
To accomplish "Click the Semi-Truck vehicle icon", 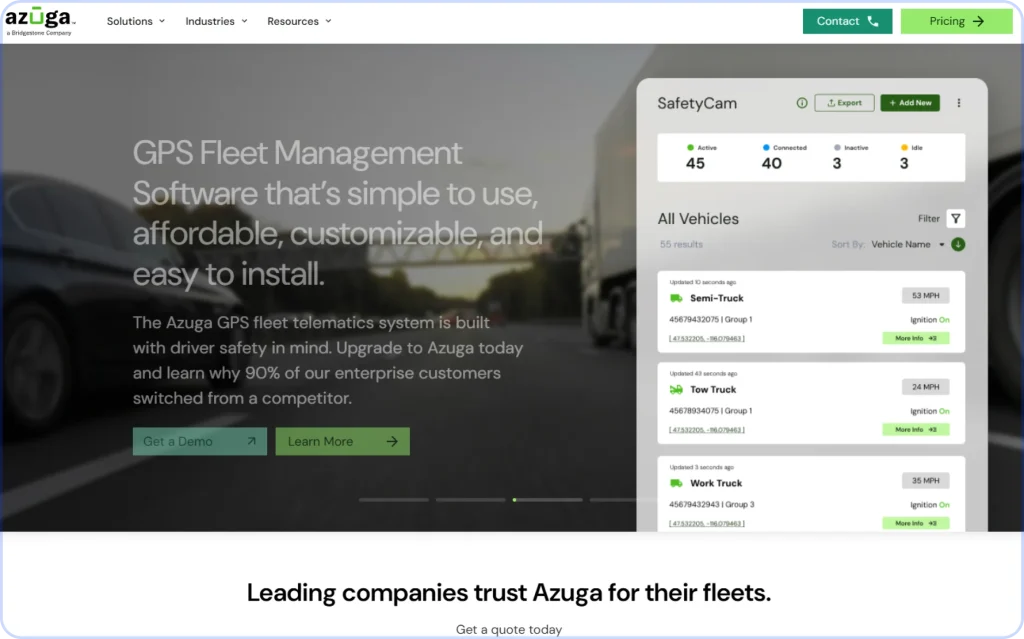I will click(676, 298).
